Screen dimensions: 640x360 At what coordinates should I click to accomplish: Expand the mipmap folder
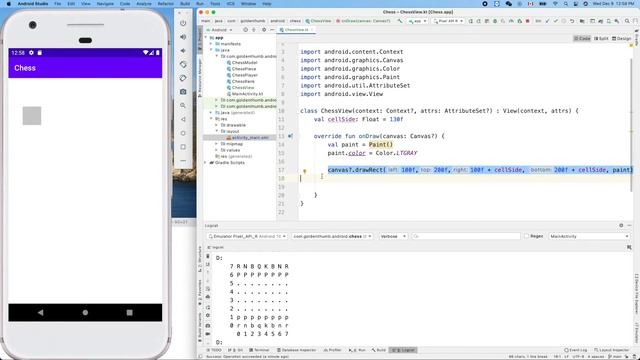[x=217, y=144]
